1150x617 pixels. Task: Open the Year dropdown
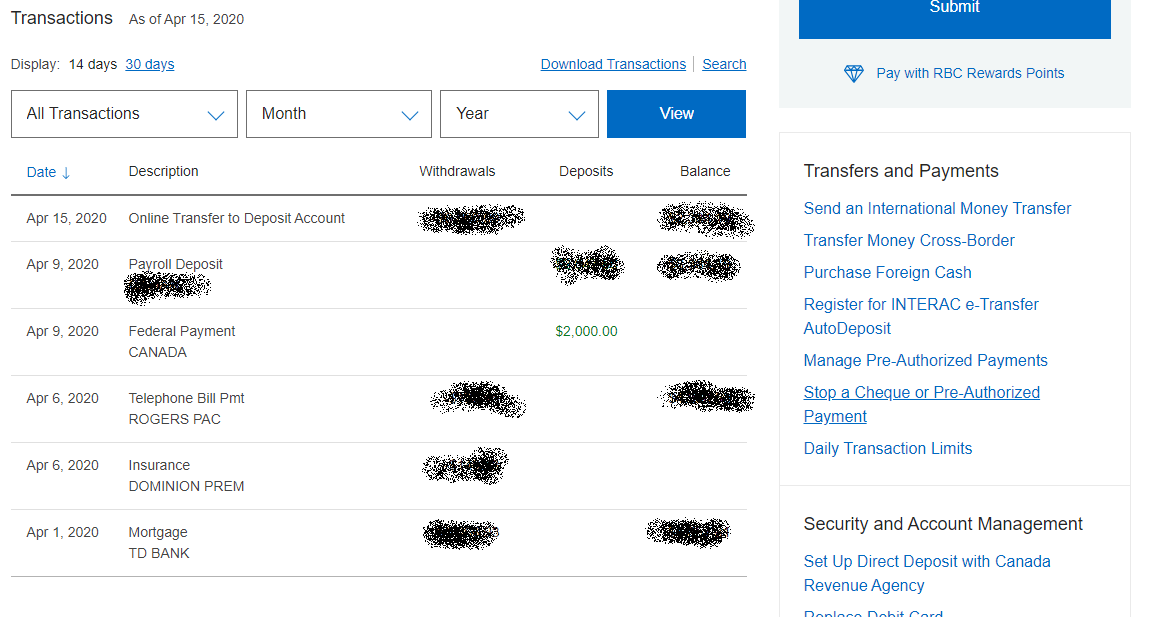(x=519, y=114)
